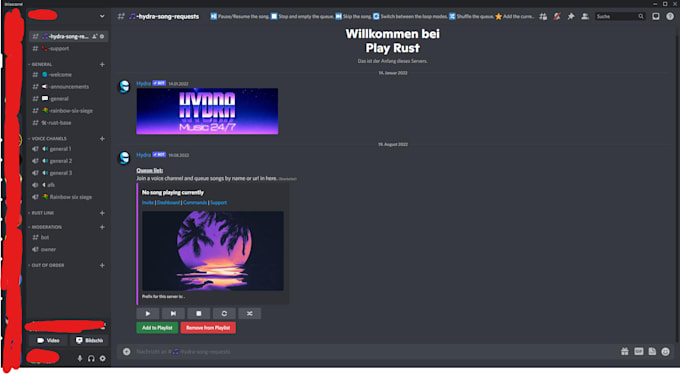This screenshot has height=375, width=680.
Task: Click the plus attachment icon in message bar
Action: (126, 352)
